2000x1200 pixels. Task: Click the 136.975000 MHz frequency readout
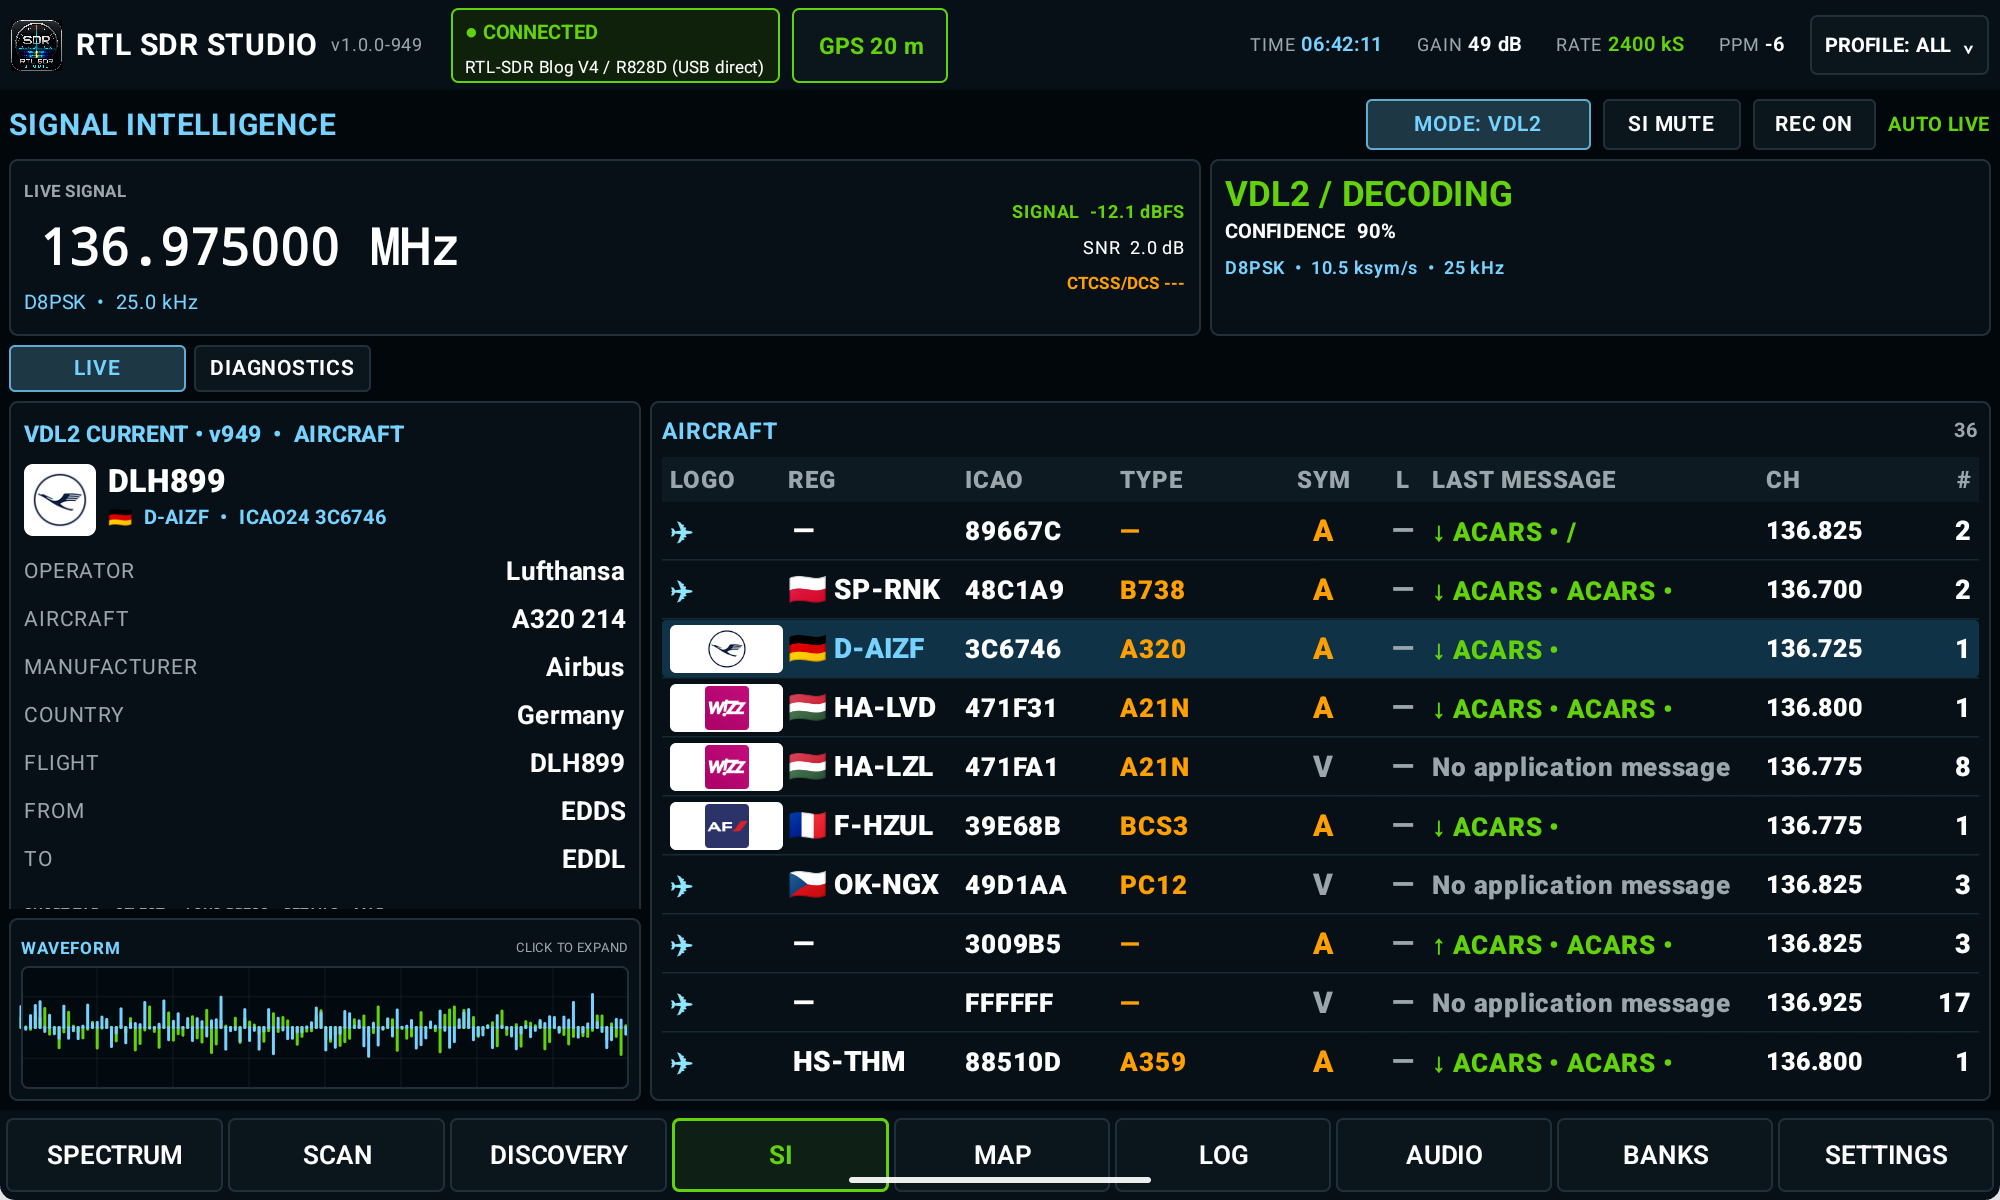pyautogui.click(x=250, y=247)
